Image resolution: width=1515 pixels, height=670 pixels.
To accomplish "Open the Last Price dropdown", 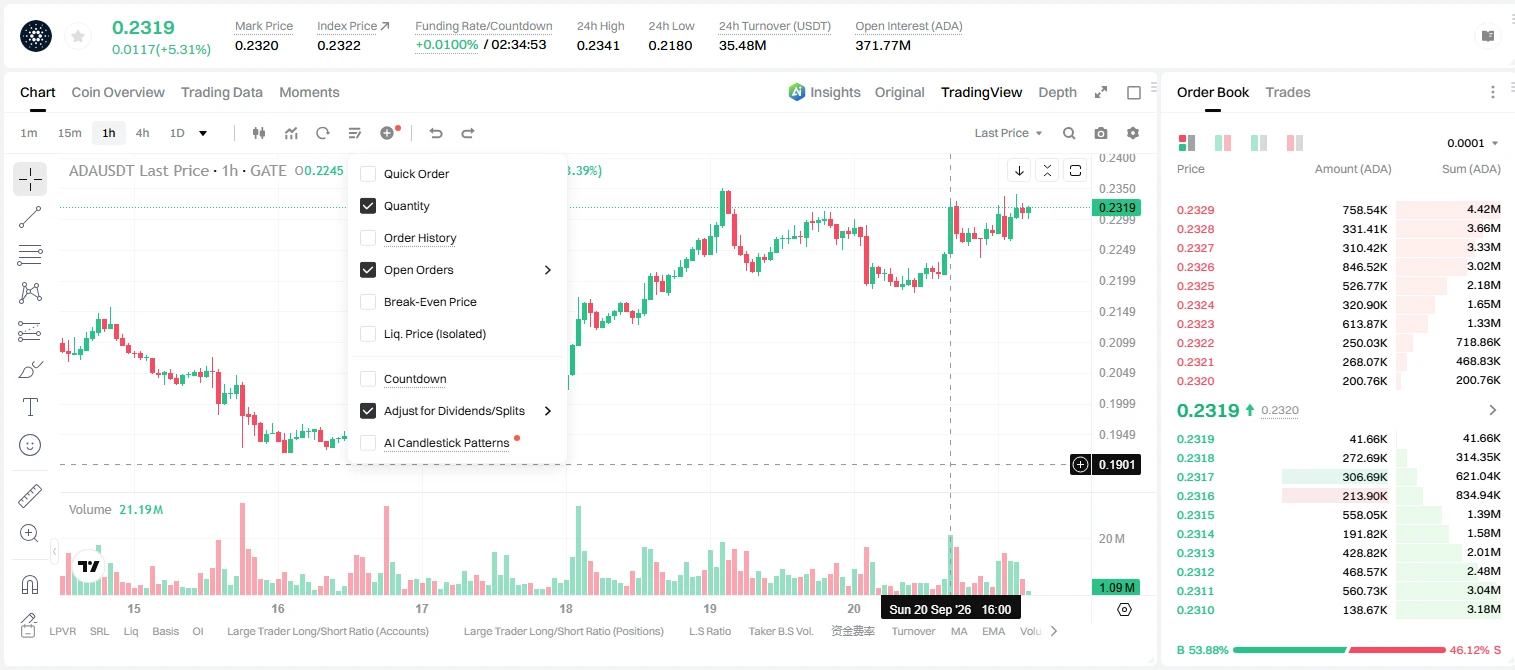I will 1008,133.
